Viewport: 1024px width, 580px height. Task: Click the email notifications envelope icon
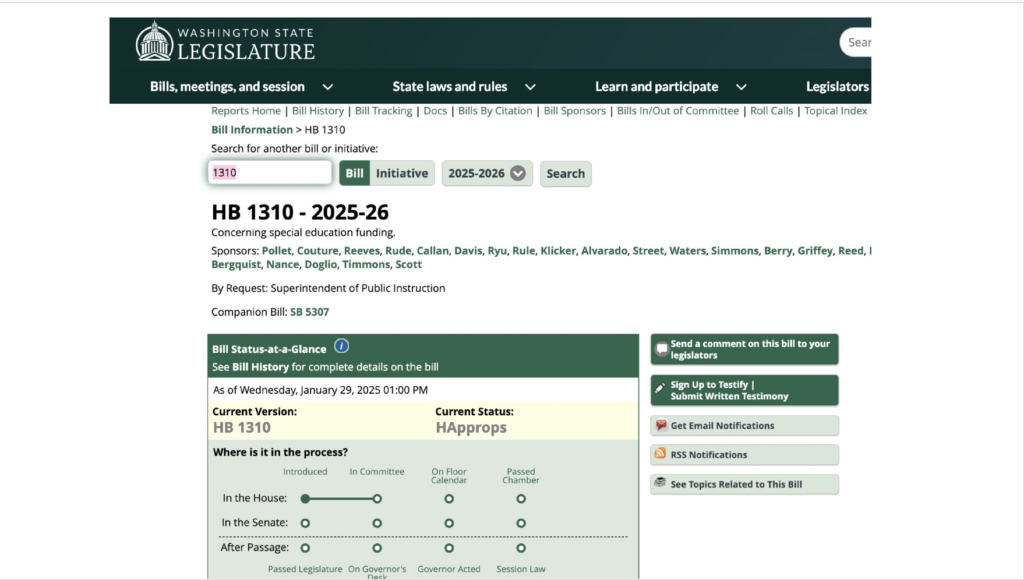661,425
